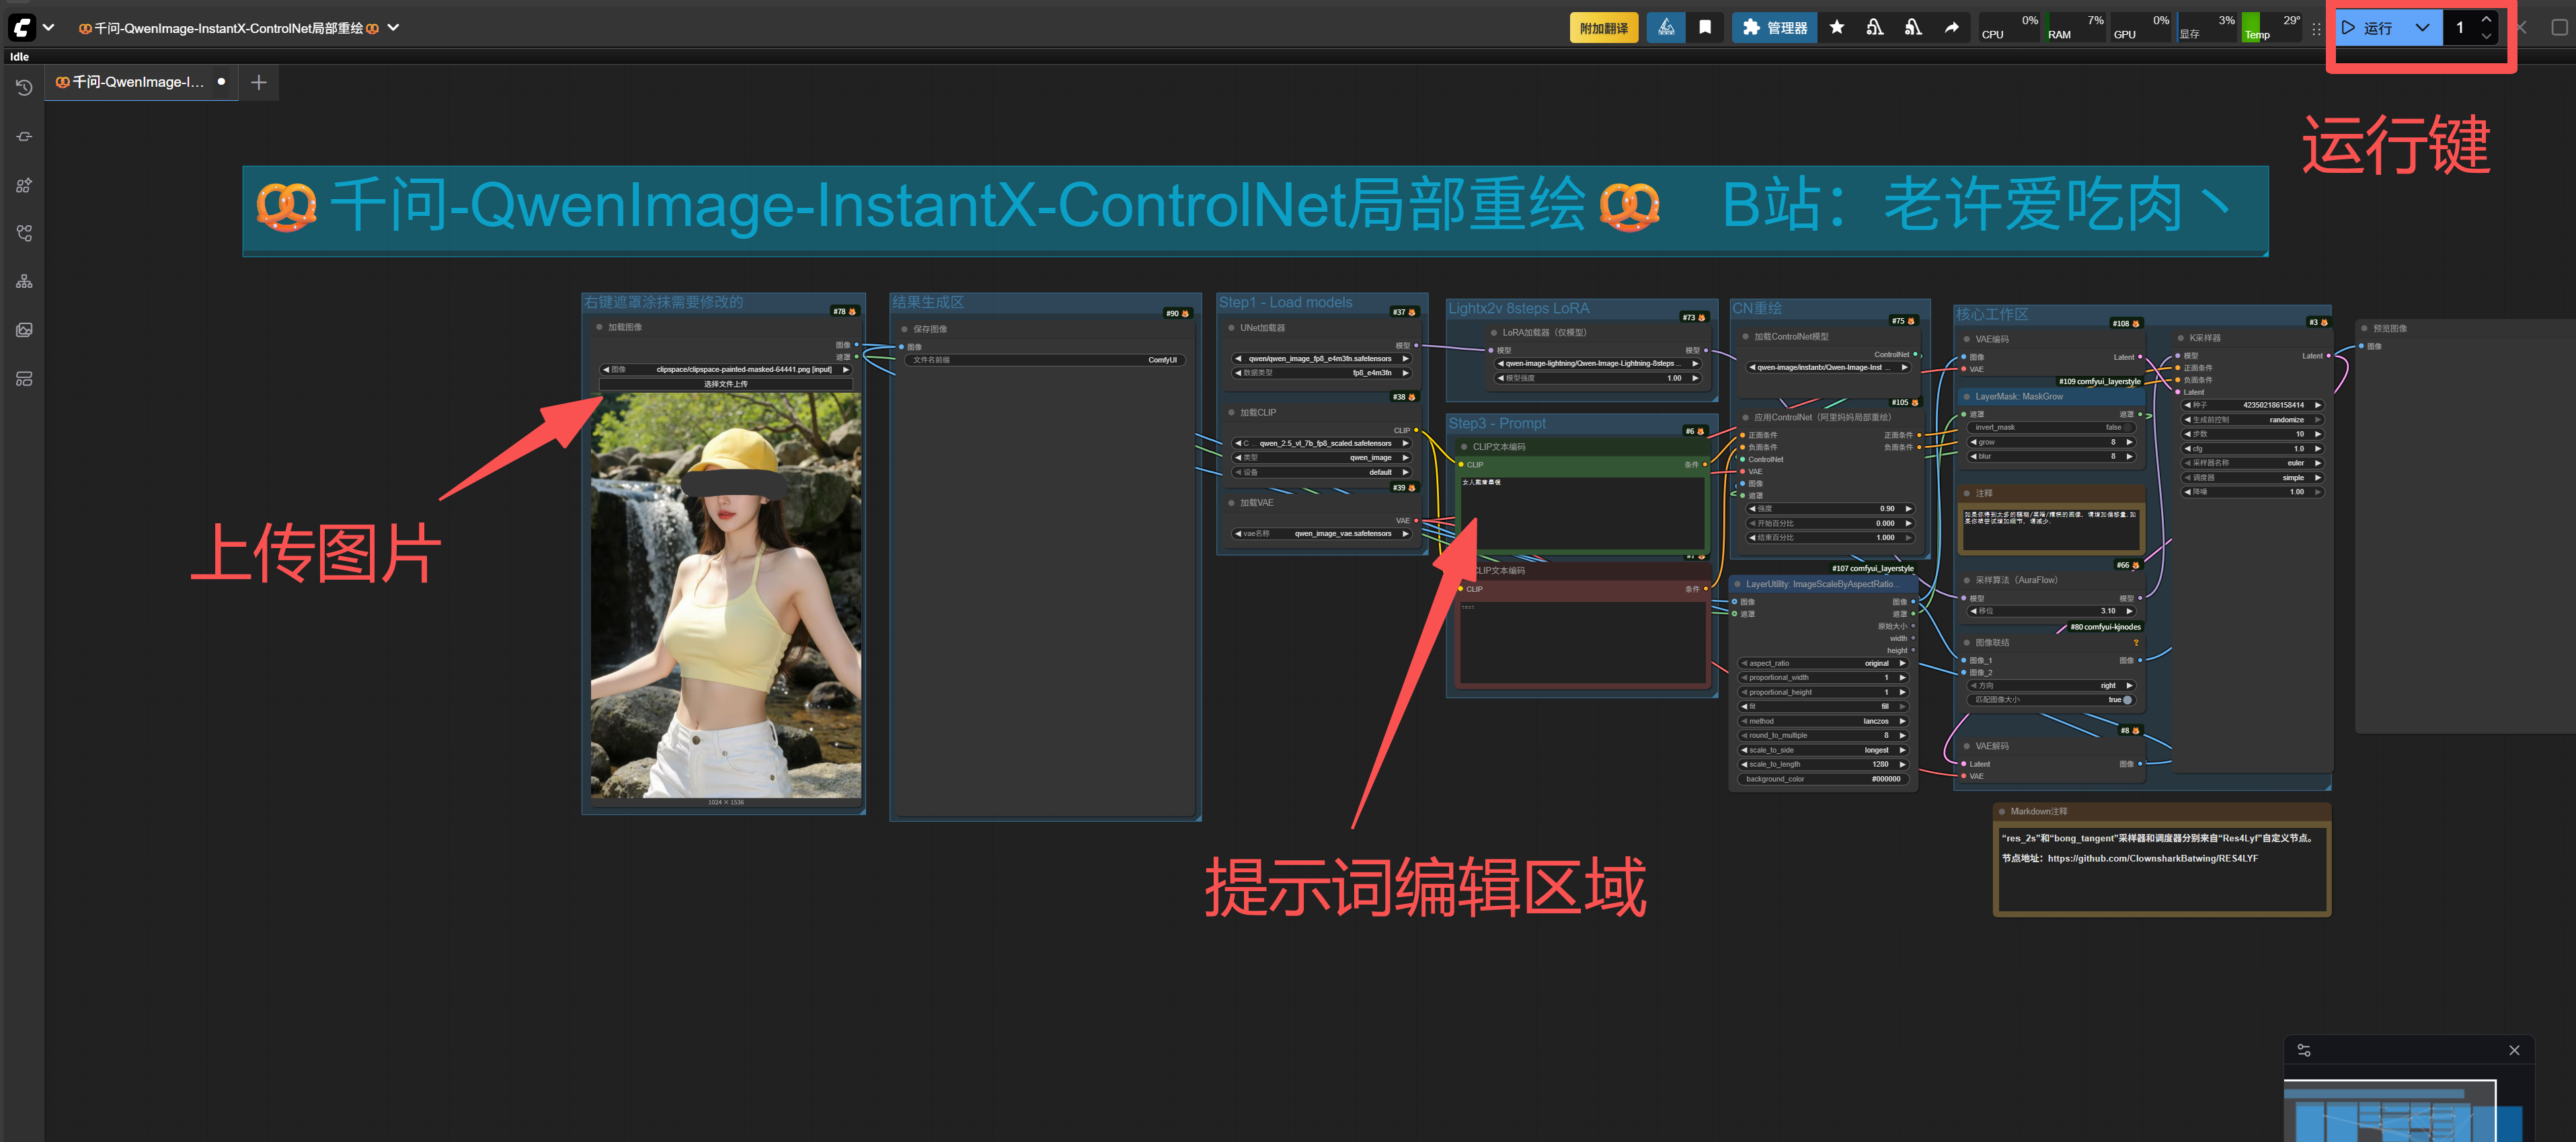Close the minimap panel
Image resolution: width=2576 pixels, height=1142 pixels.
click(2514, 1050)
